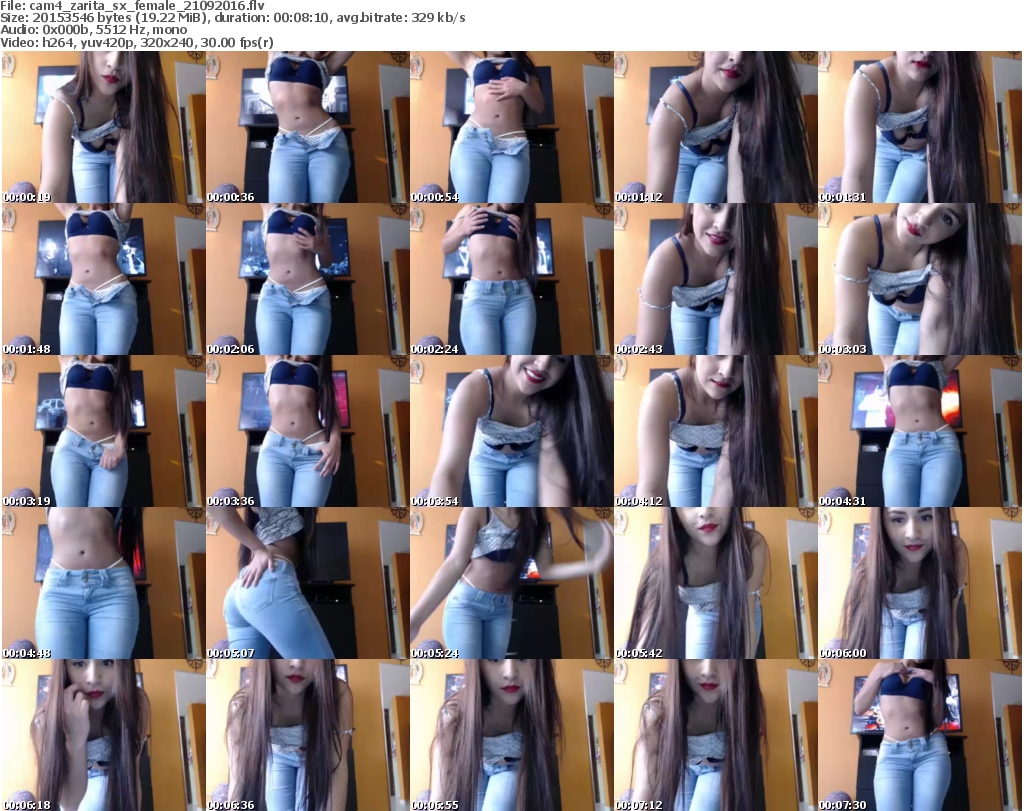Click the thumbnail timestamped 00:00:19
The image size is (1024, 811).
(x=103, y=127)
